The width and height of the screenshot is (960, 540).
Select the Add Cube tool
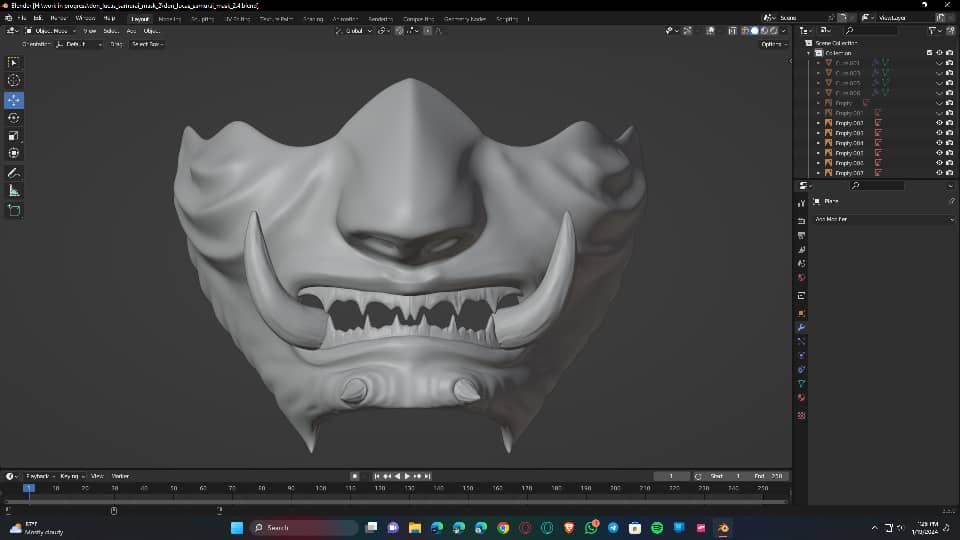coord(13,211)
